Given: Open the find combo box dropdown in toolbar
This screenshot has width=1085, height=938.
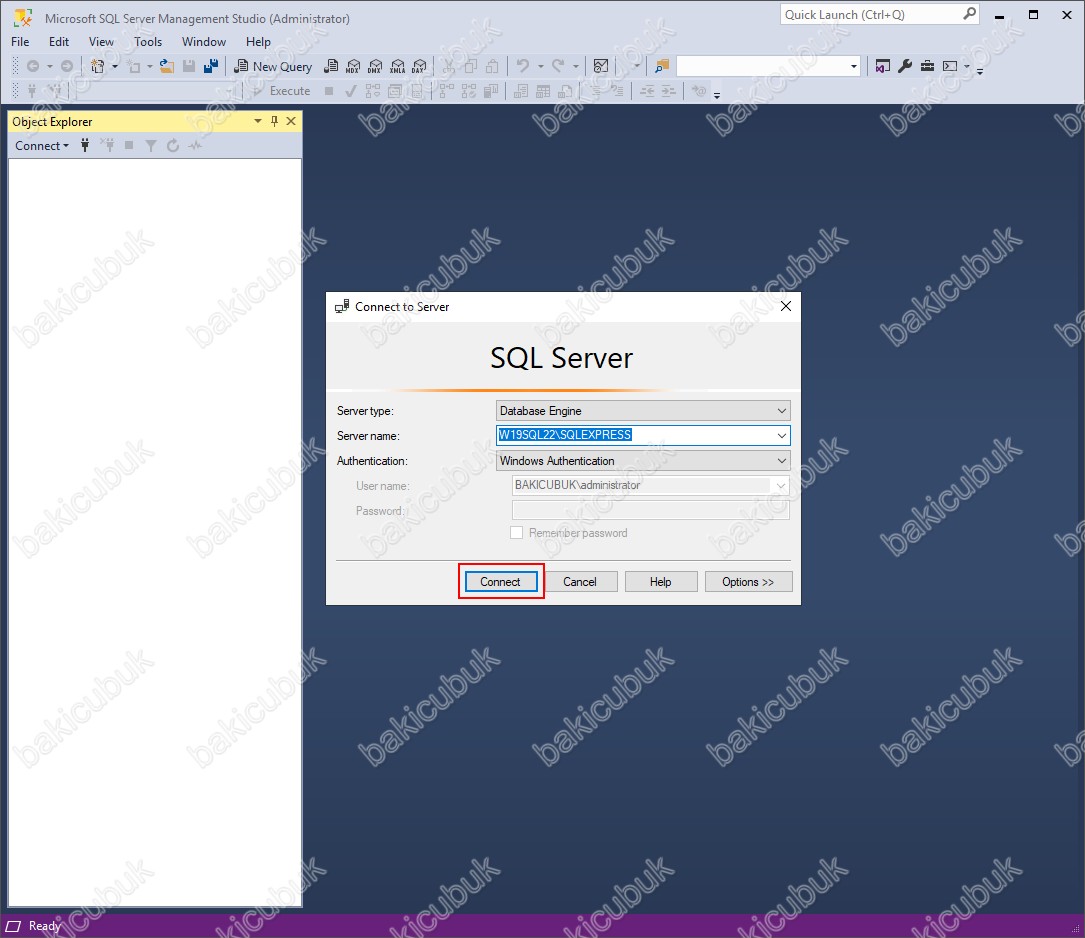Looking at the screenshot, I should [853, 66].
